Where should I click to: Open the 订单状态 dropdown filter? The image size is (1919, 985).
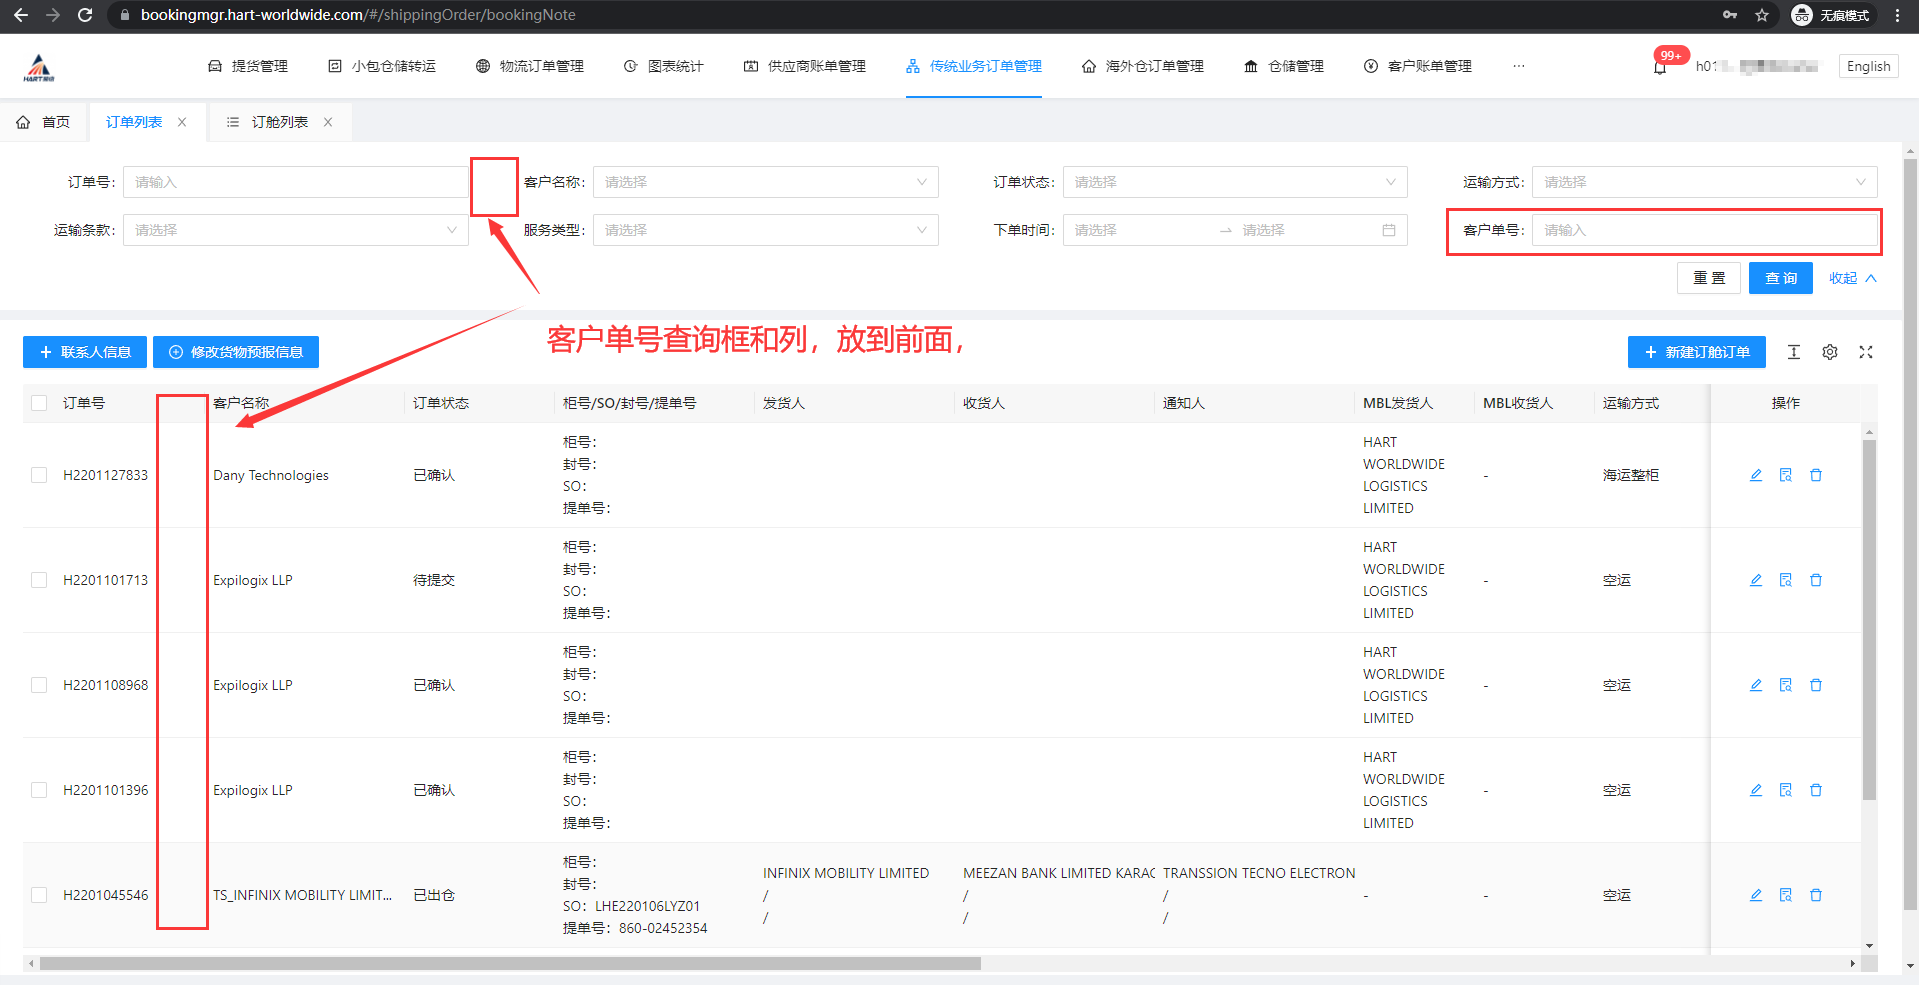1235,182
